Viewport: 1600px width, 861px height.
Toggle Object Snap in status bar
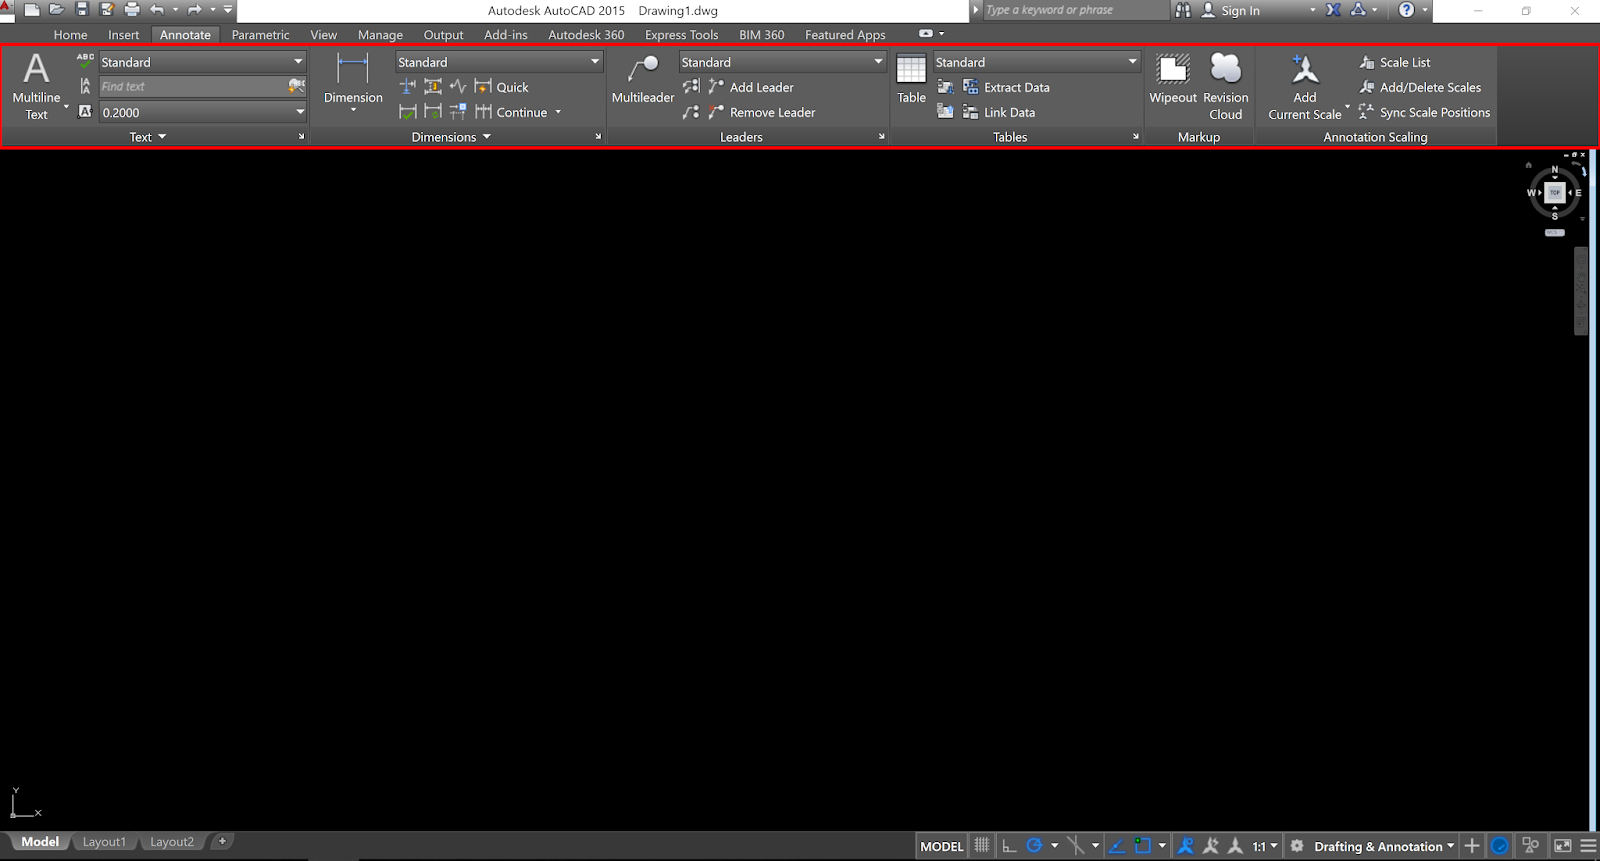pos(1143,846)
